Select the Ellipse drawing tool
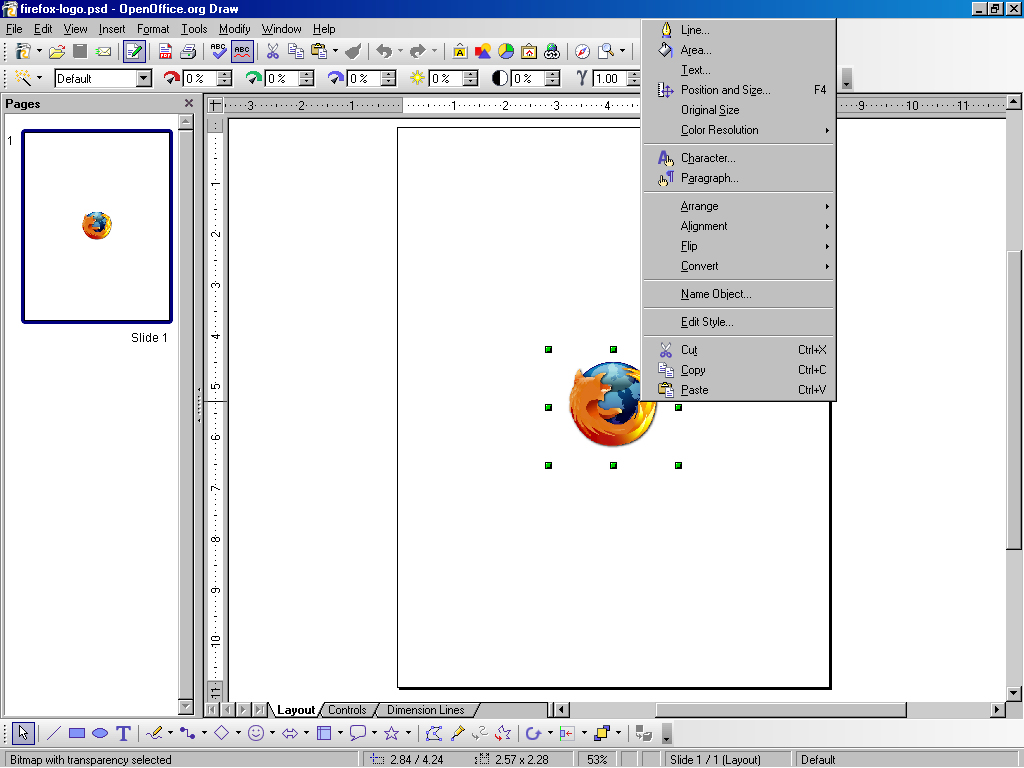The image size is (1024, 768). (100, 733)
